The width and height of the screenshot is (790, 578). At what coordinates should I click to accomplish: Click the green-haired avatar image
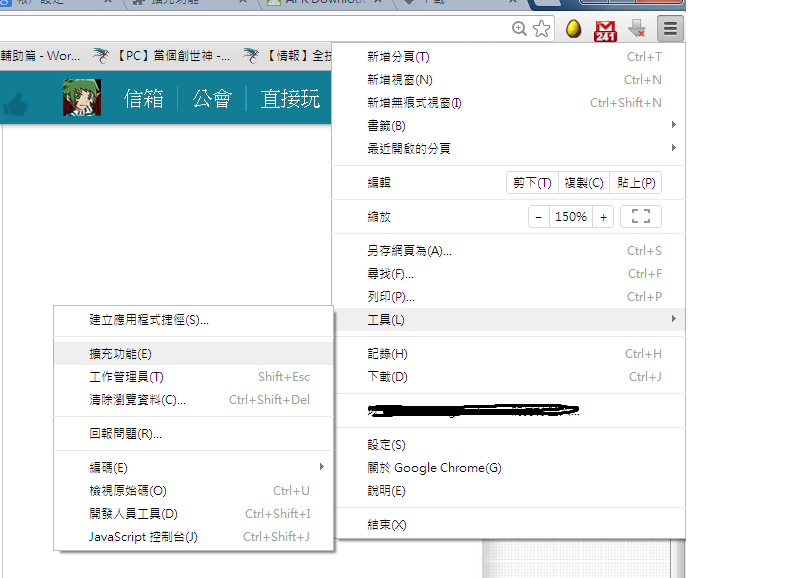coord(81,98)
